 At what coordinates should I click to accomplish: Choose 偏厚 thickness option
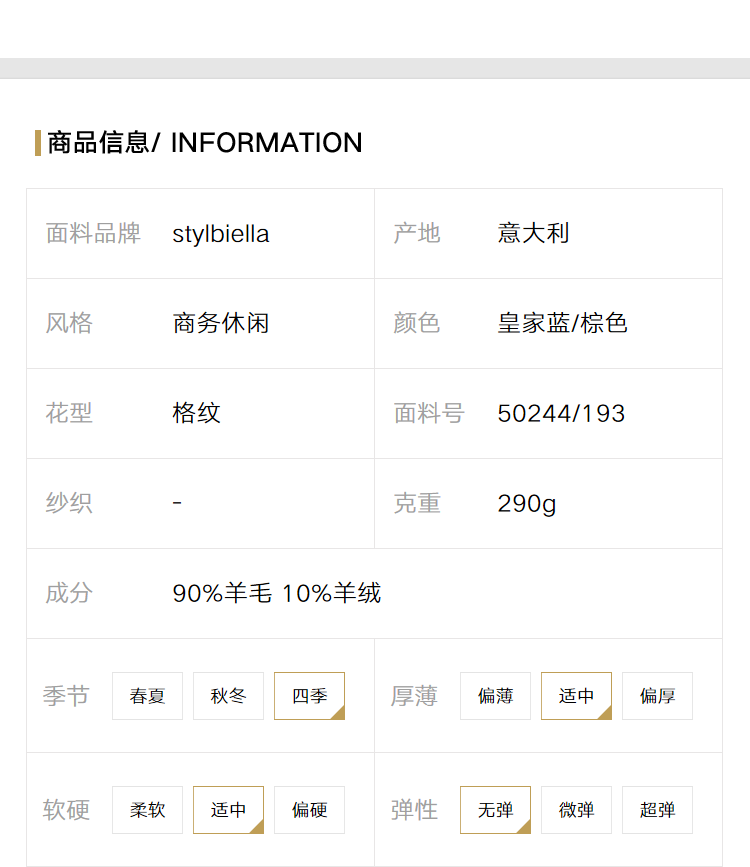[x=657, y=696]
